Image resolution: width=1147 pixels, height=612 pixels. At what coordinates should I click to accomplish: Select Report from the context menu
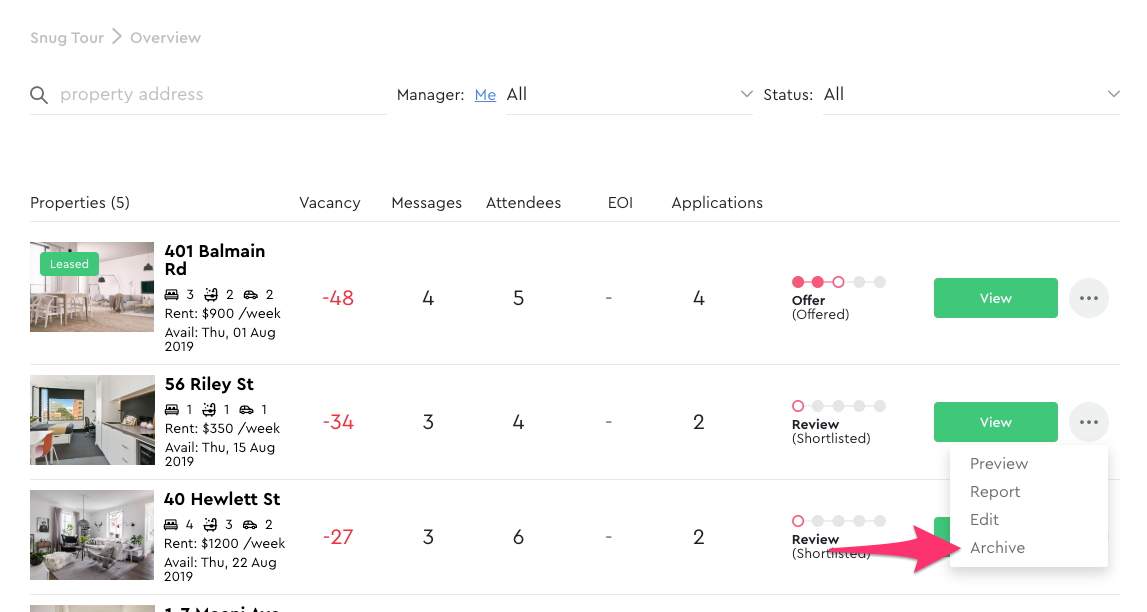pos(995,491)
